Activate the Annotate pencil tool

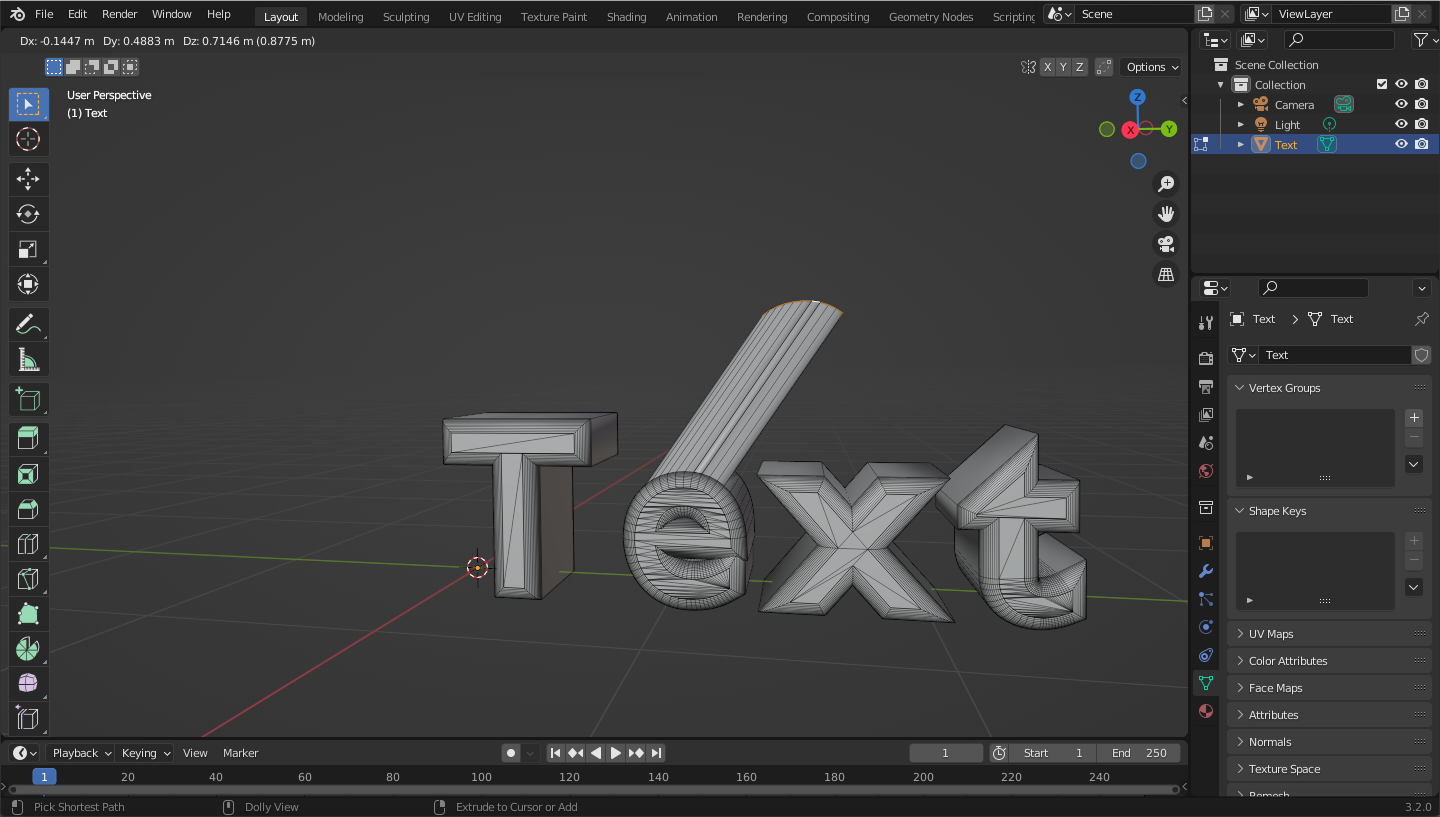(29, 324)
